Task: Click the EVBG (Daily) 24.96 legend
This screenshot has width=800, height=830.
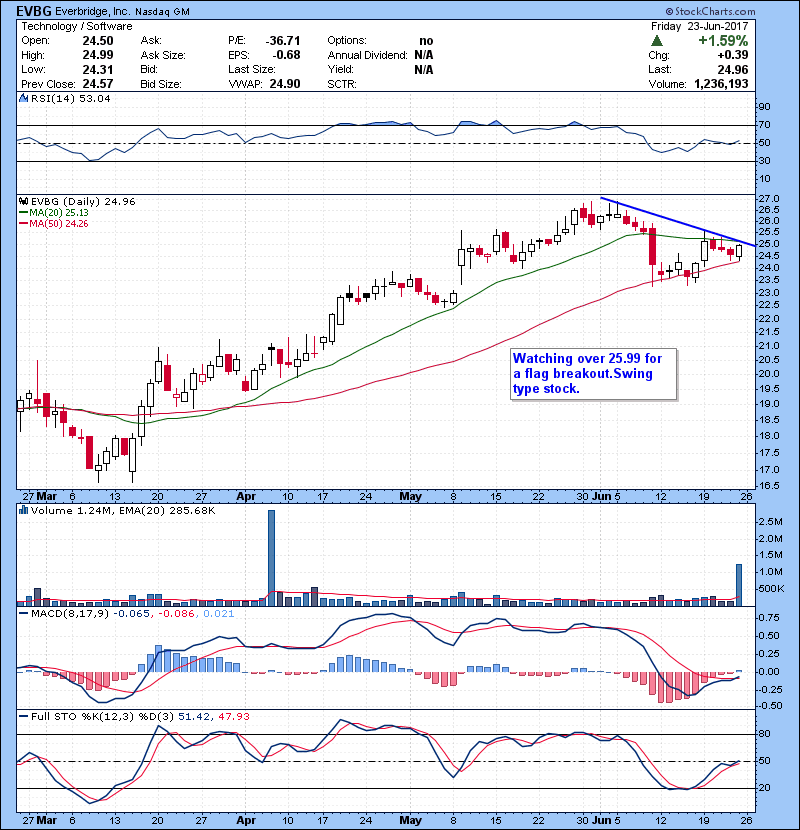Action: 83,201
